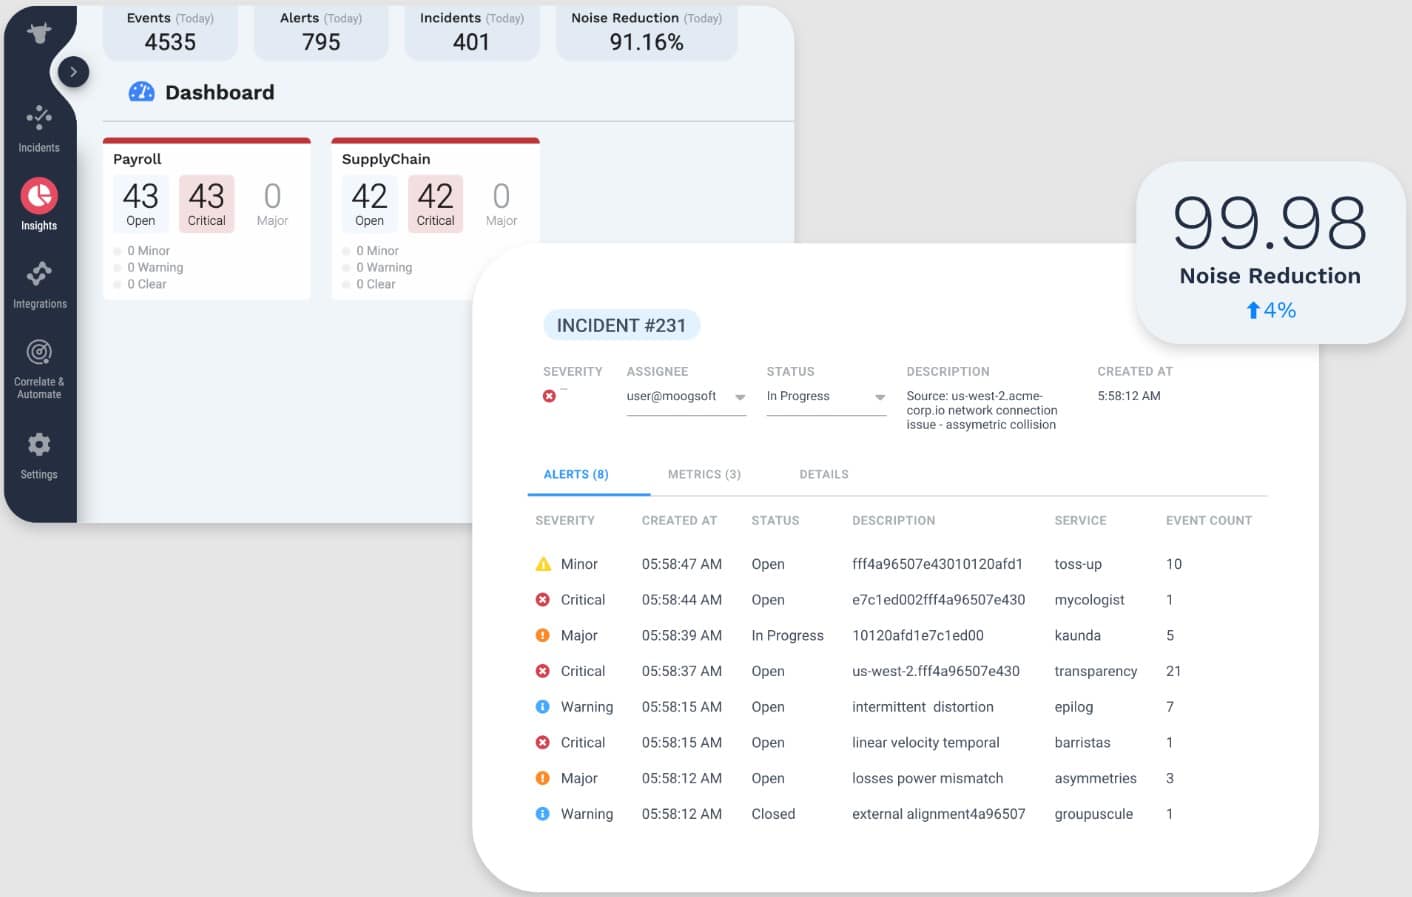Select the Insights pie chart icon
1412x897 pixels.
click(x=39, y=196)
